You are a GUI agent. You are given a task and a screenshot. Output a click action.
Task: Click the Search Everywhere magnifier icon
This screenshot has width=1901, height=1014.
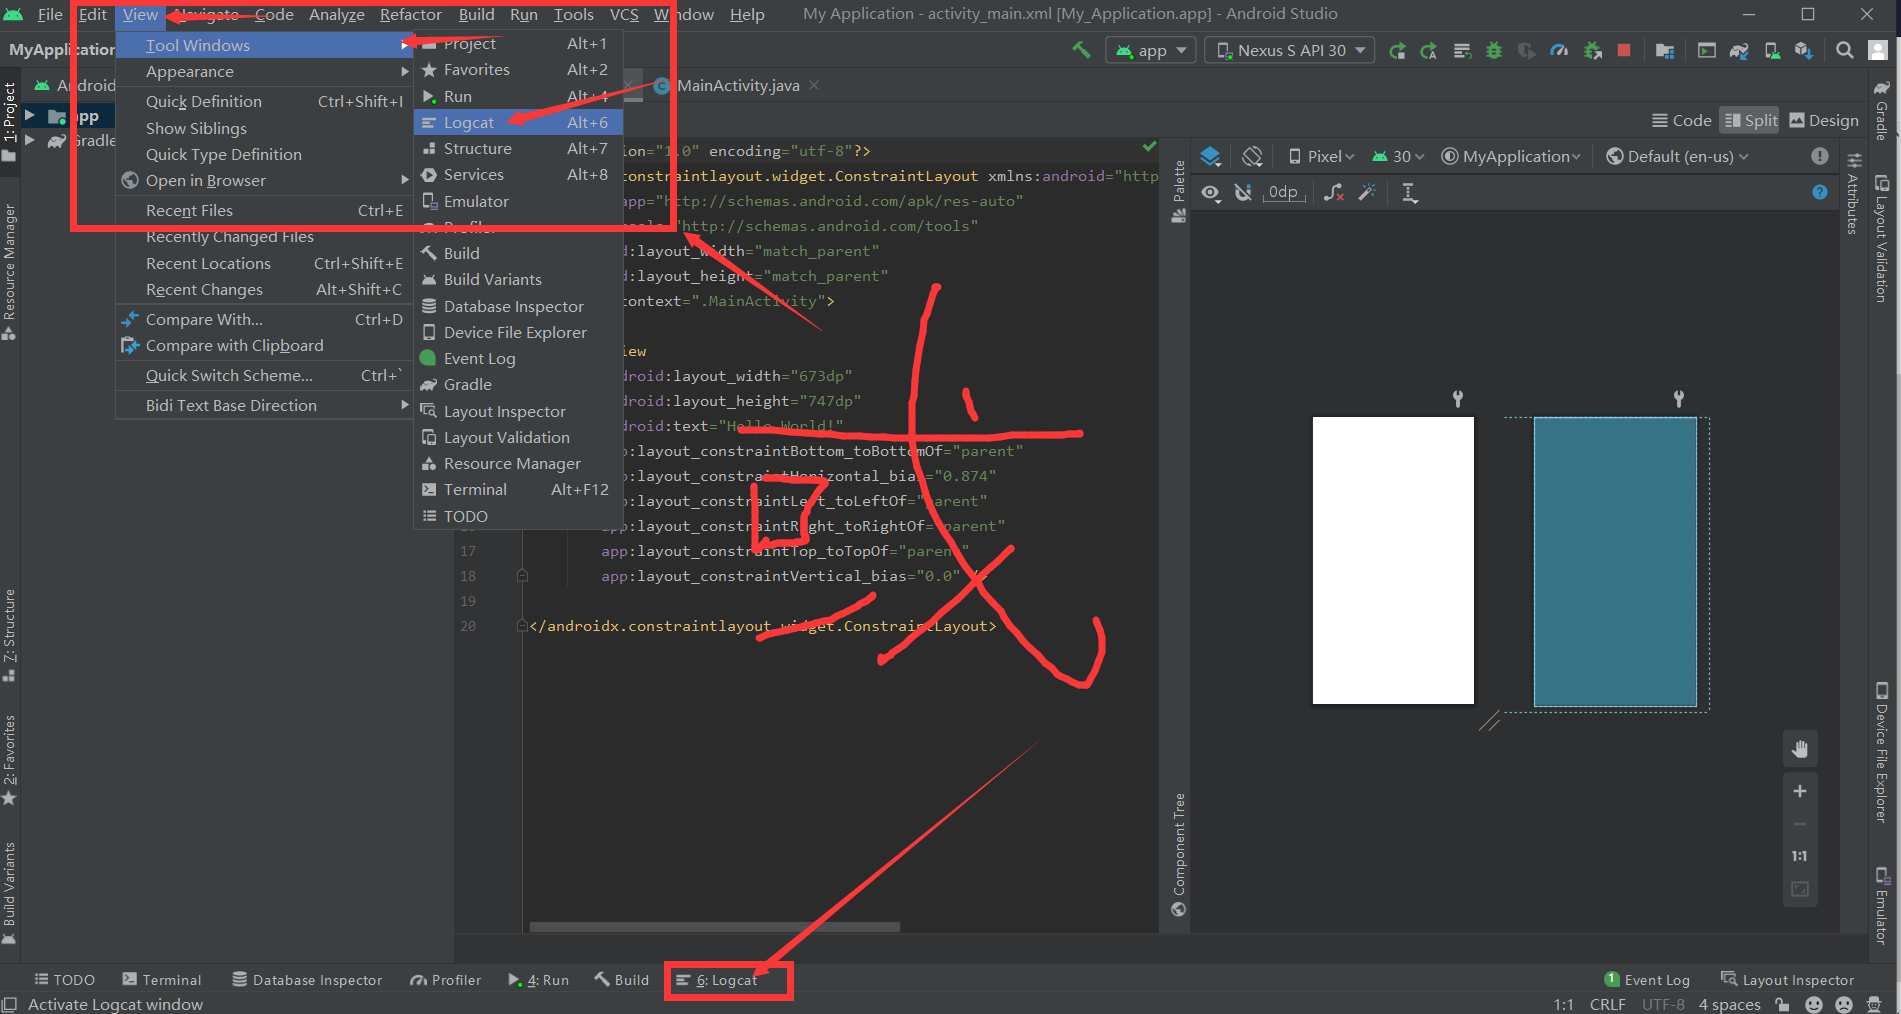[x=1845, y=50]
